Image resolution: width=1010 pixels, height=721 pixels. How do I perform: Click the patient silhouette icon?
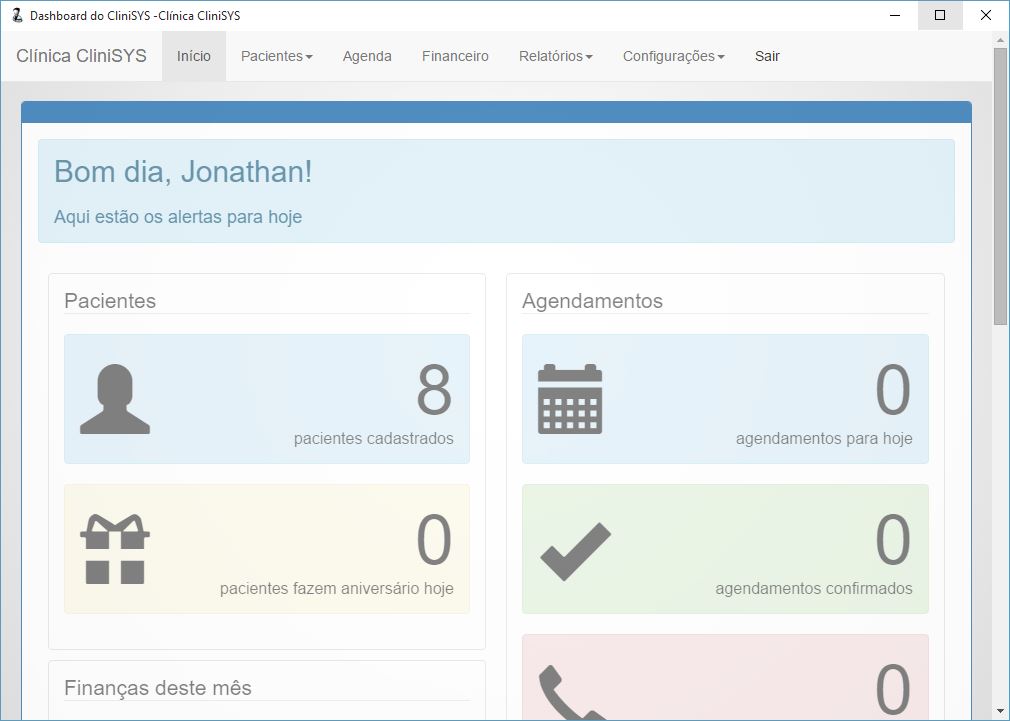point(115,399)
